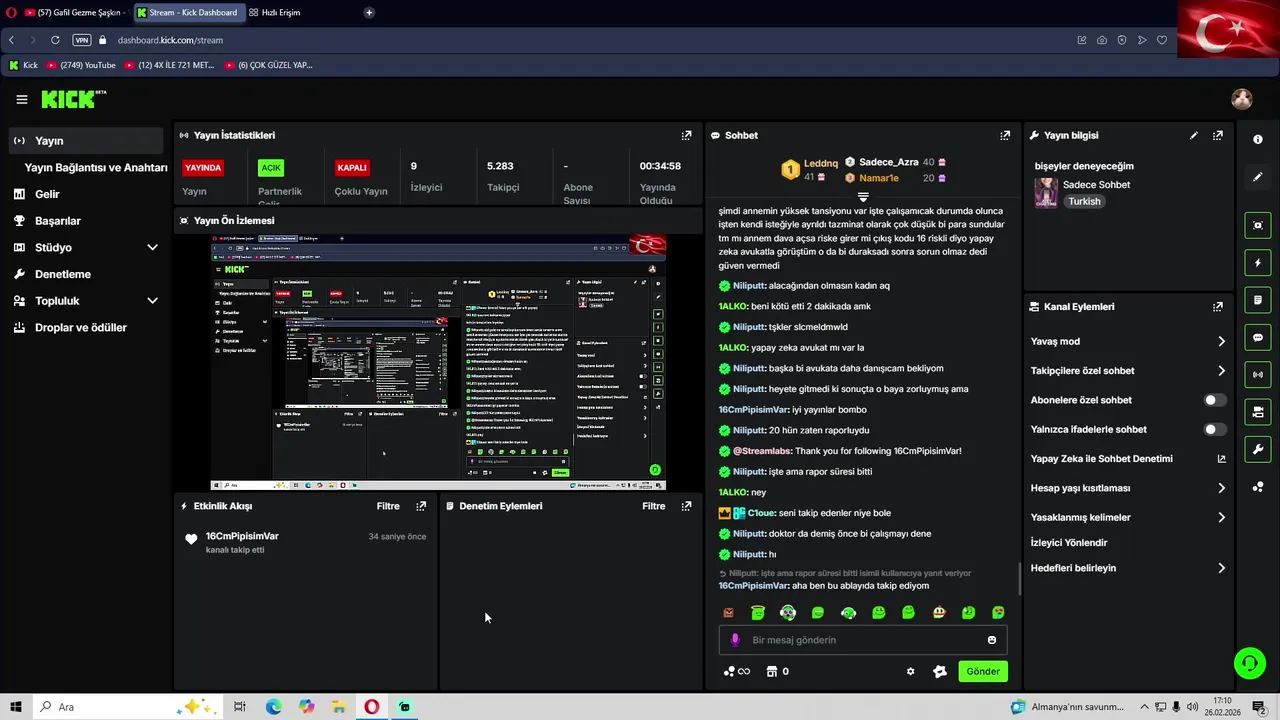The width and height of the screenshot is (1280, 720).
Task: Open Droplar ve ödüller page
Action: [x=84, y=328]
